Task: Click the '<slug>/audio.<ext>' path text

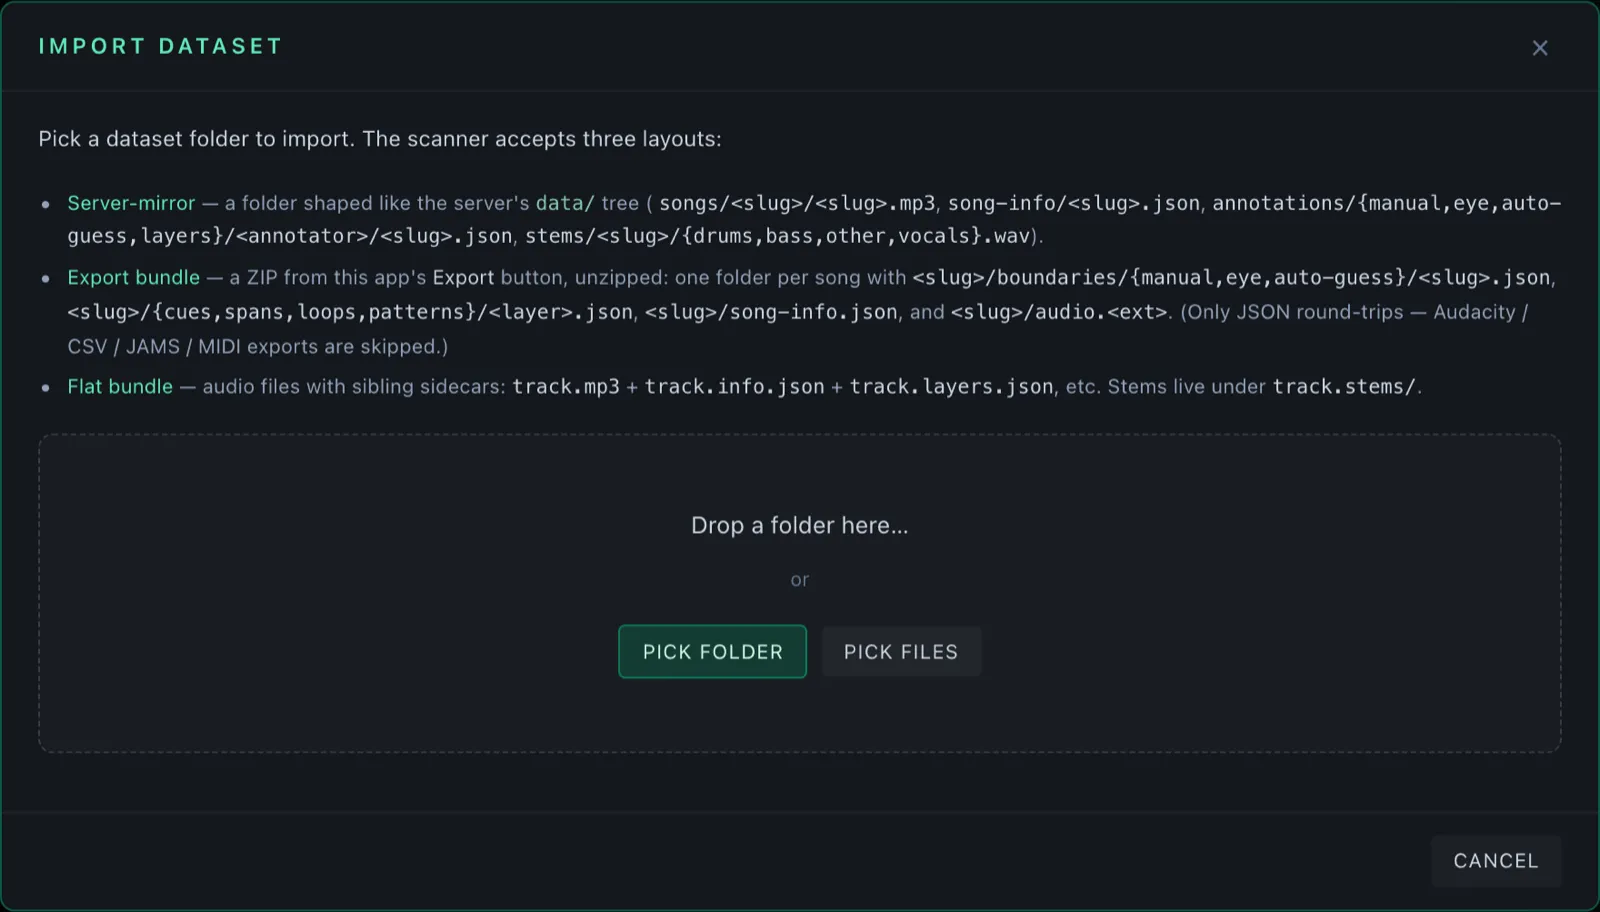Action: coord(1059,312)
